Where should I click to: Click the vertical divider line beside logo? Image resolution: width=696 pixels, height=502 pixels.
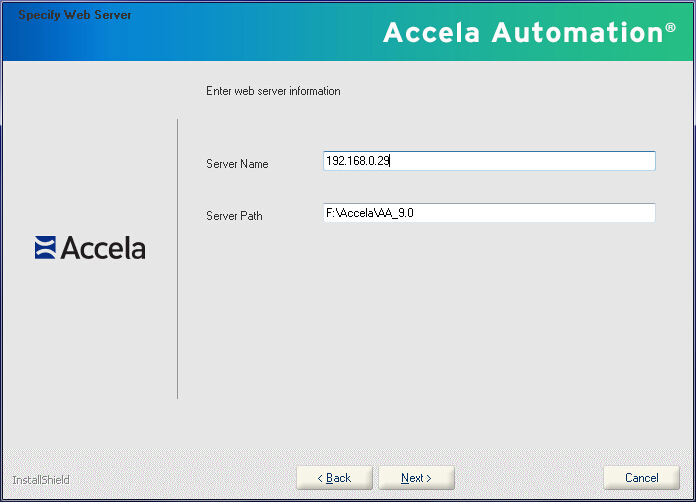point(178,258)
